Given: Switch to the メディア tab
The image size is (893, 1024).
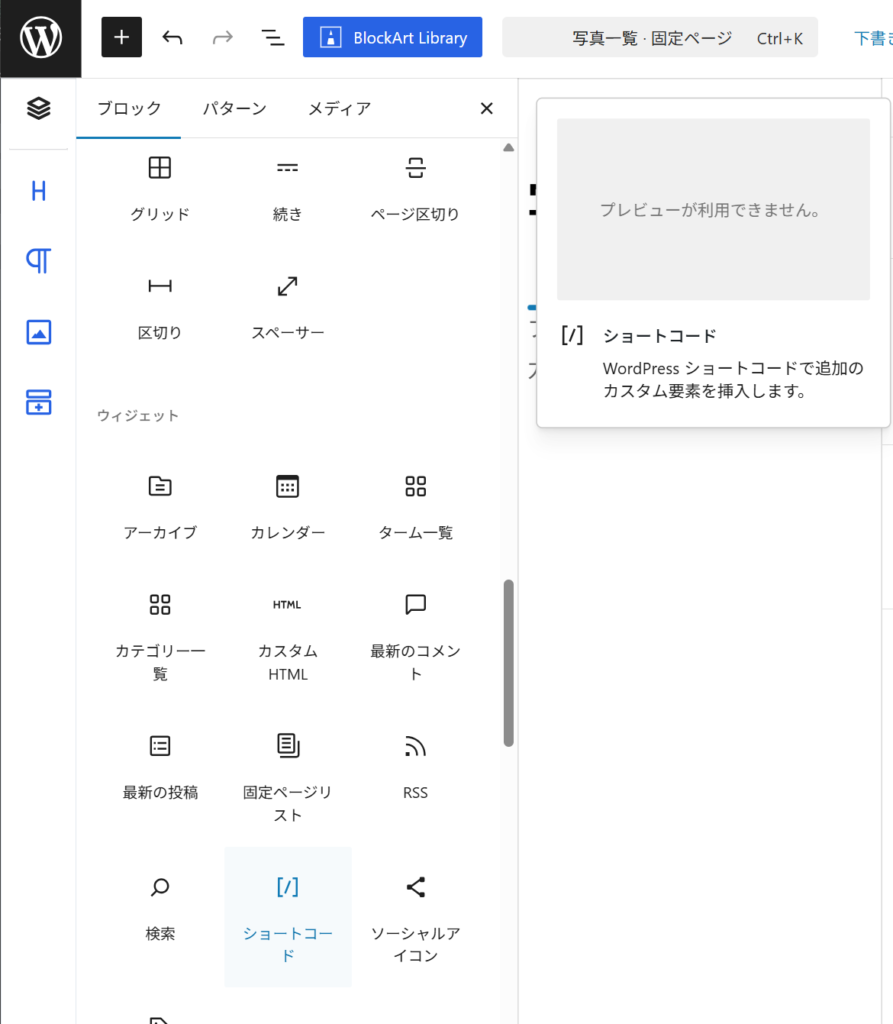Looking at the screenshot, I should click(339, 108).
